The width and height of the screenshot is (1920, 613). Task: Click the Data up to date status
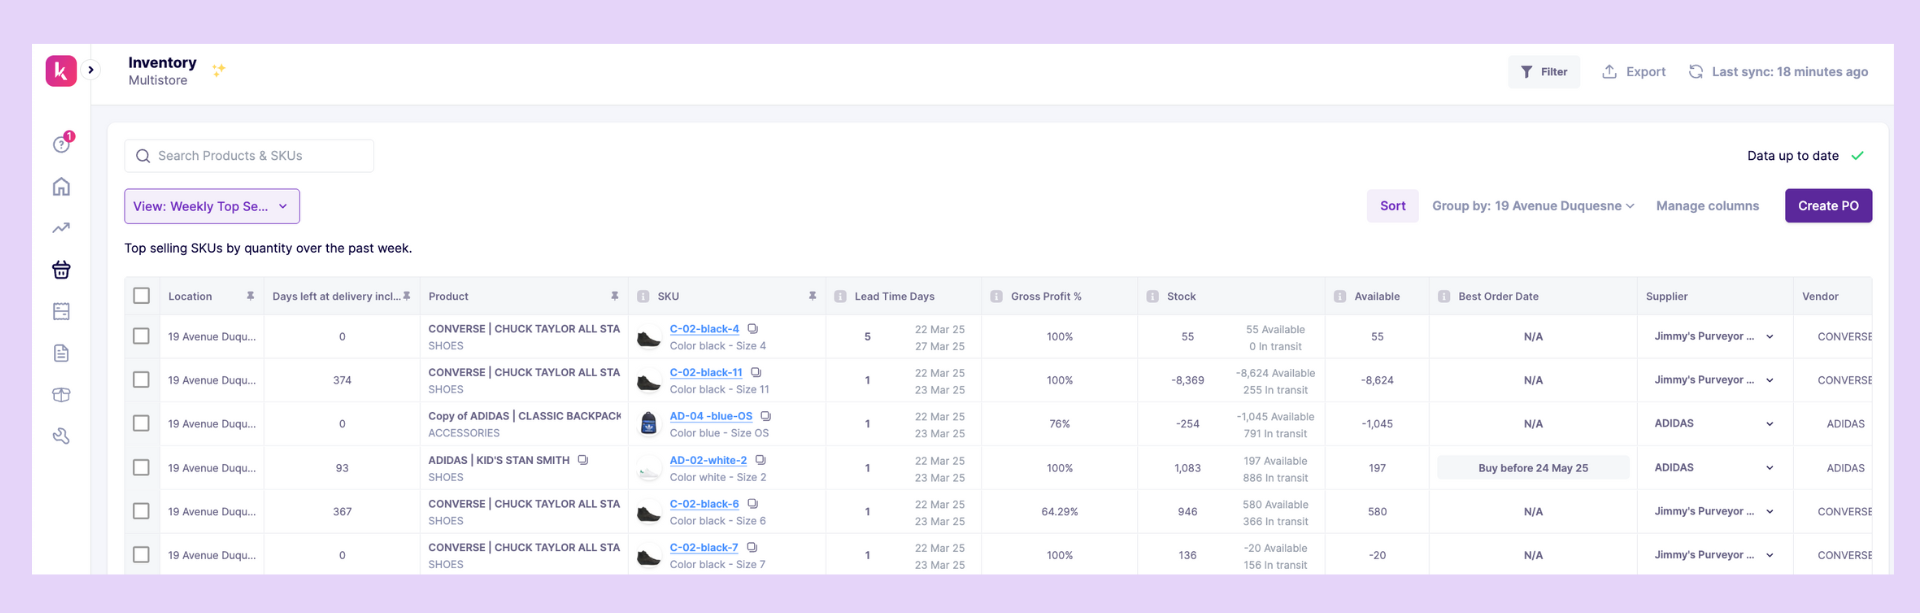point(1805,156)
